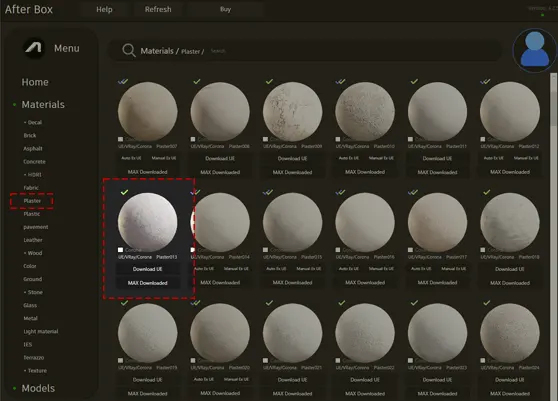Open the user profile avatar
Image resolution: width=558 pixels, height=401 pixels.
tap(535, 50)
